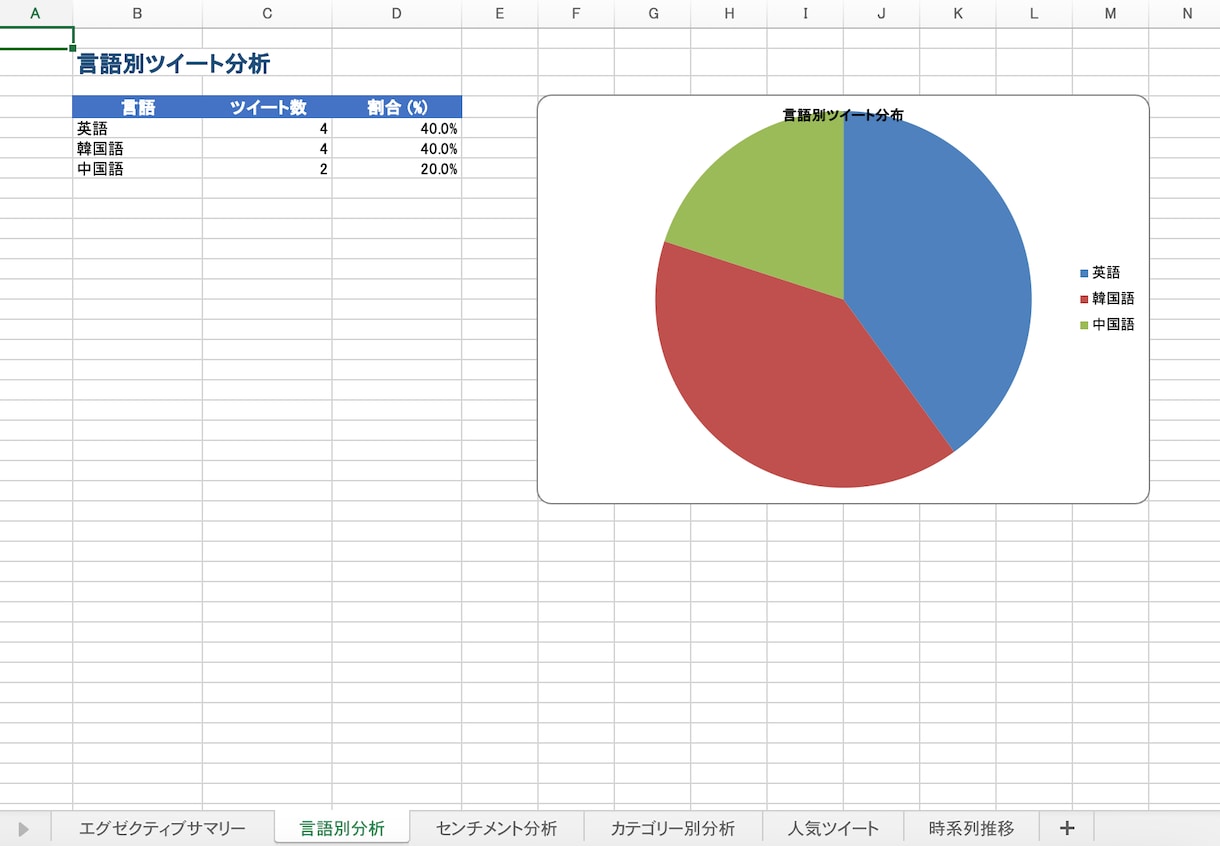
Task: Select the ツイート数 header cell
Action: (267, 107)
